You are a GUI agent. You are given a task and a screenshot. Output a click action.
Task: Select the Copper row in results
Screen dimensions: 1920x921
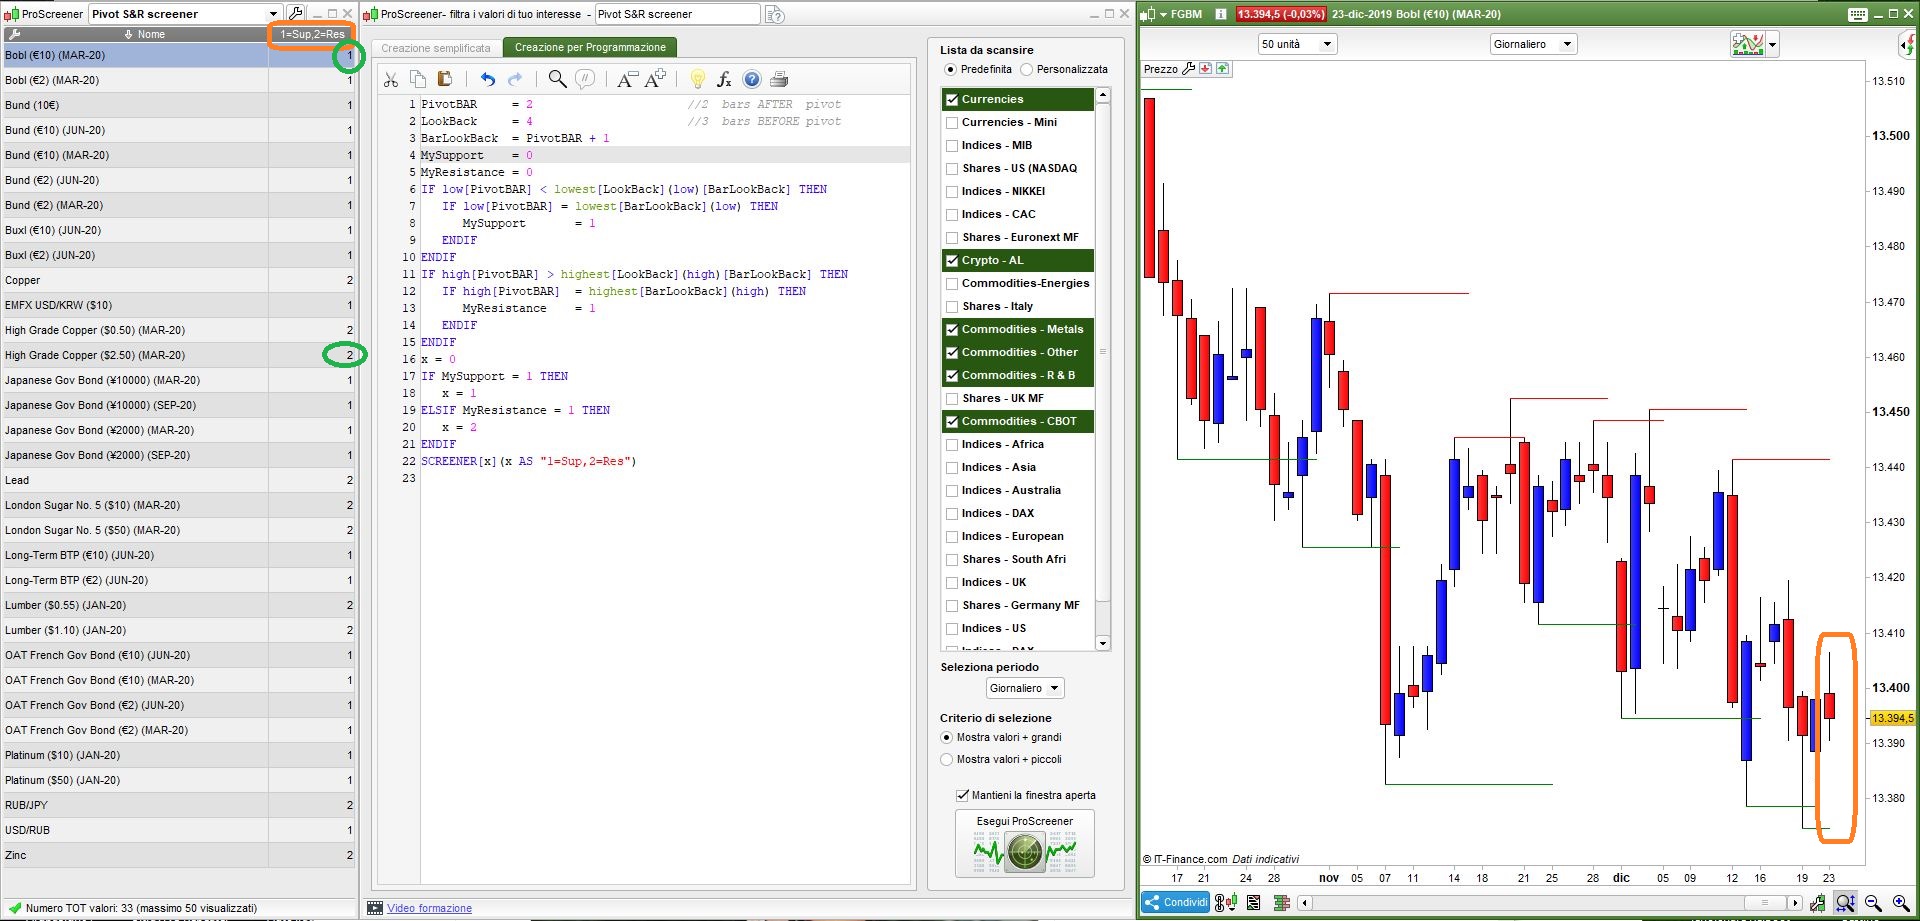(x=178, y=281)
